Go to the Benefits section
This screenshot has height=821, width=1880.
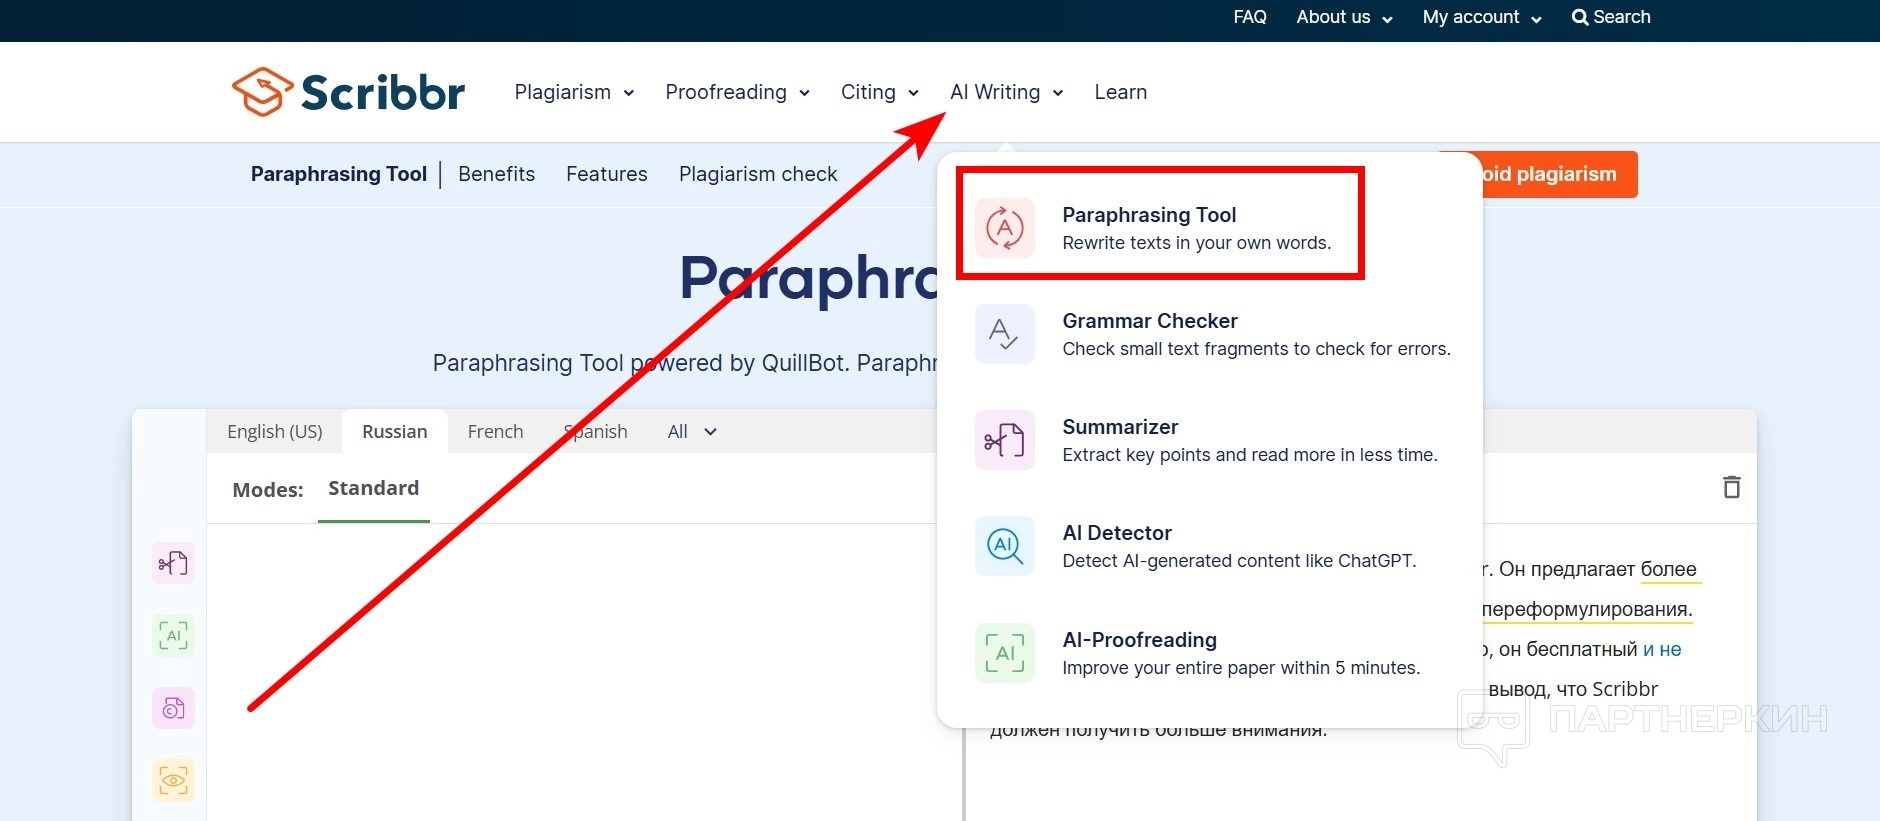click(497, 174)
